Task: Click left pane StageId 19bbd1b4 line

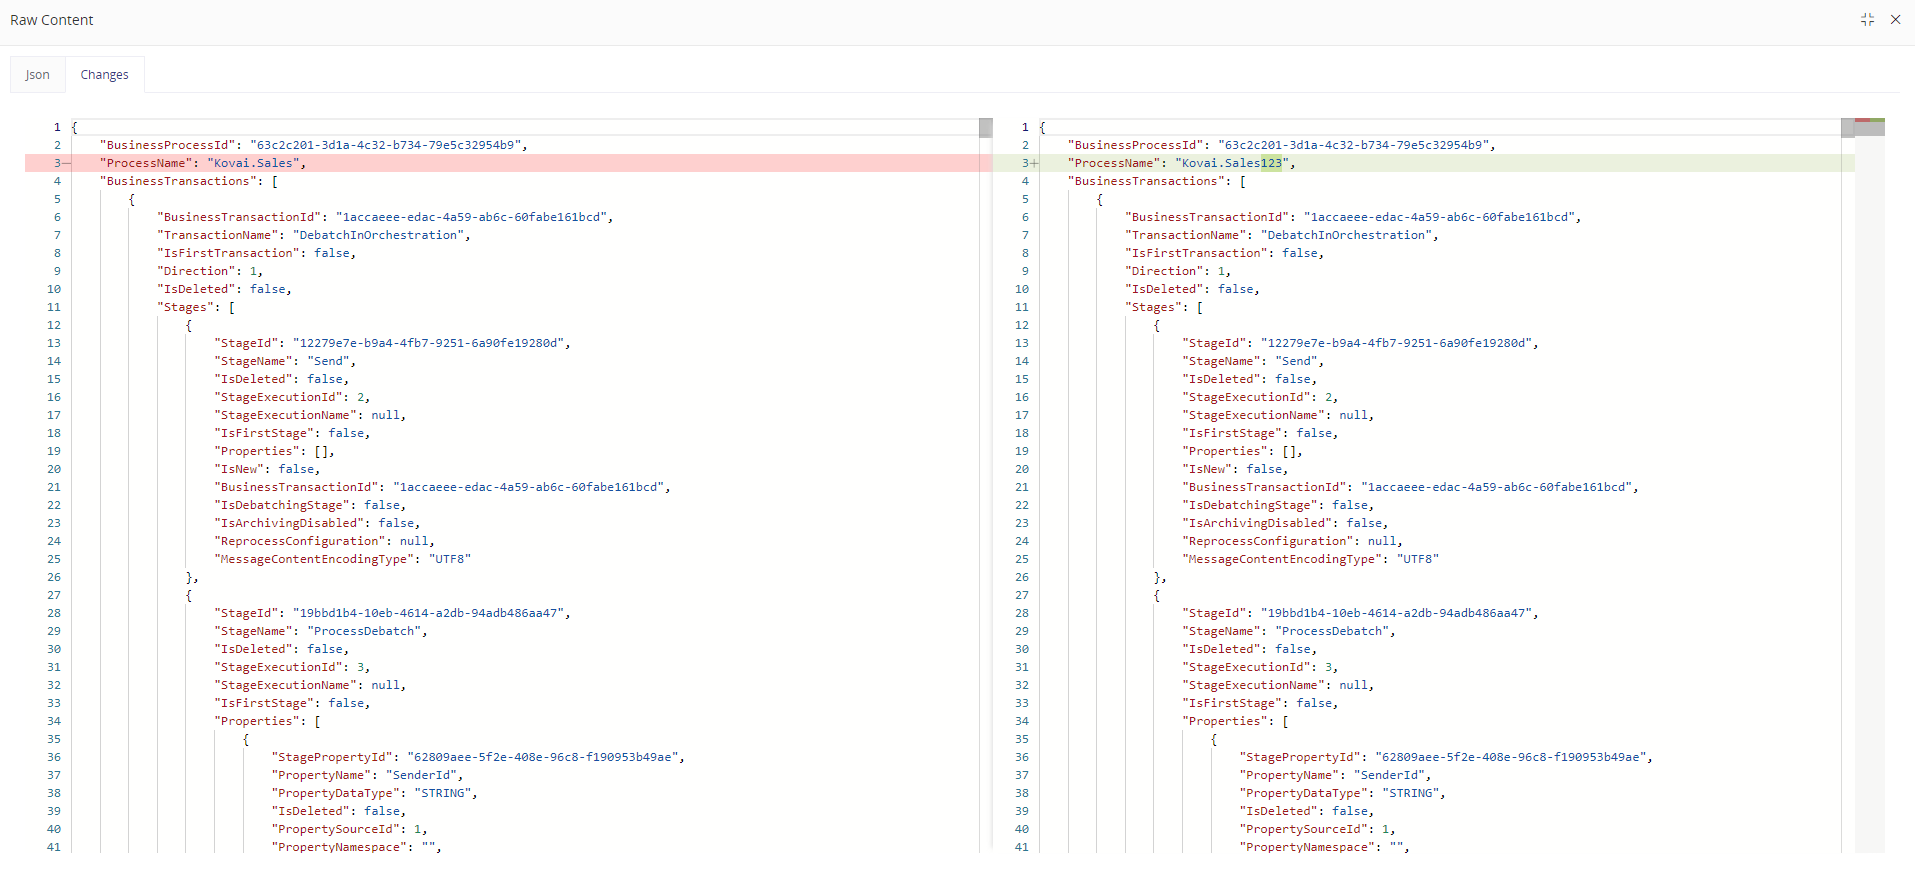Action: 393,613
